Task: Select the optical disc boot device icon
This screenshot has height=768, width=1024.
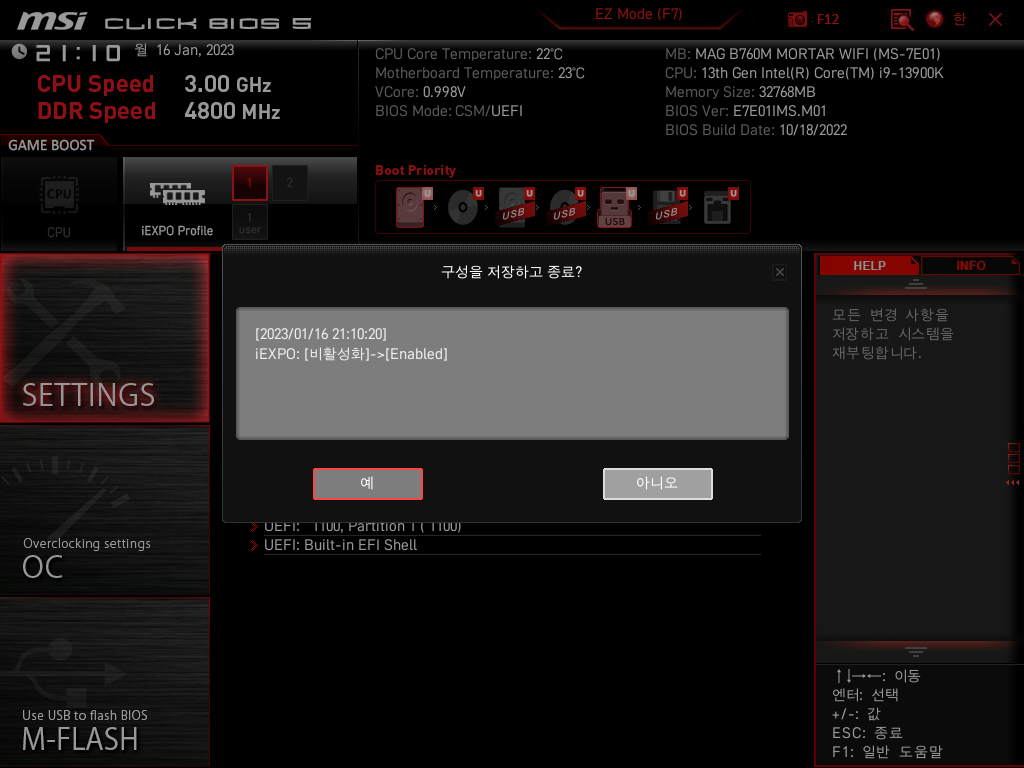Action: 462,207
